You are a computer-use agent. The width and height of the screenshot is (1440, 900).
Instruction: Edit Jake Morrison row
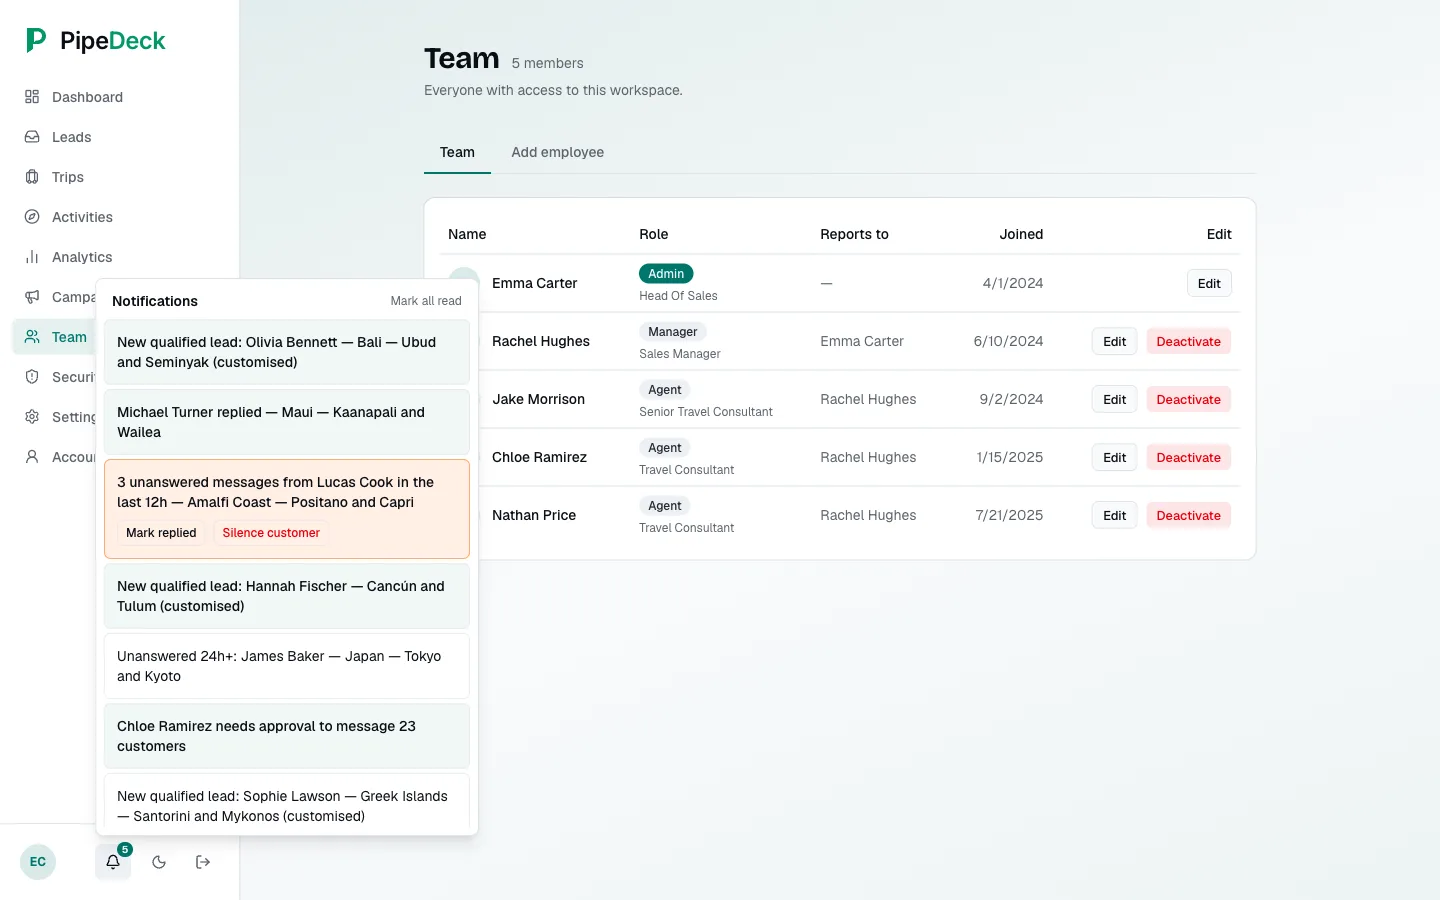pos(1114,399)
